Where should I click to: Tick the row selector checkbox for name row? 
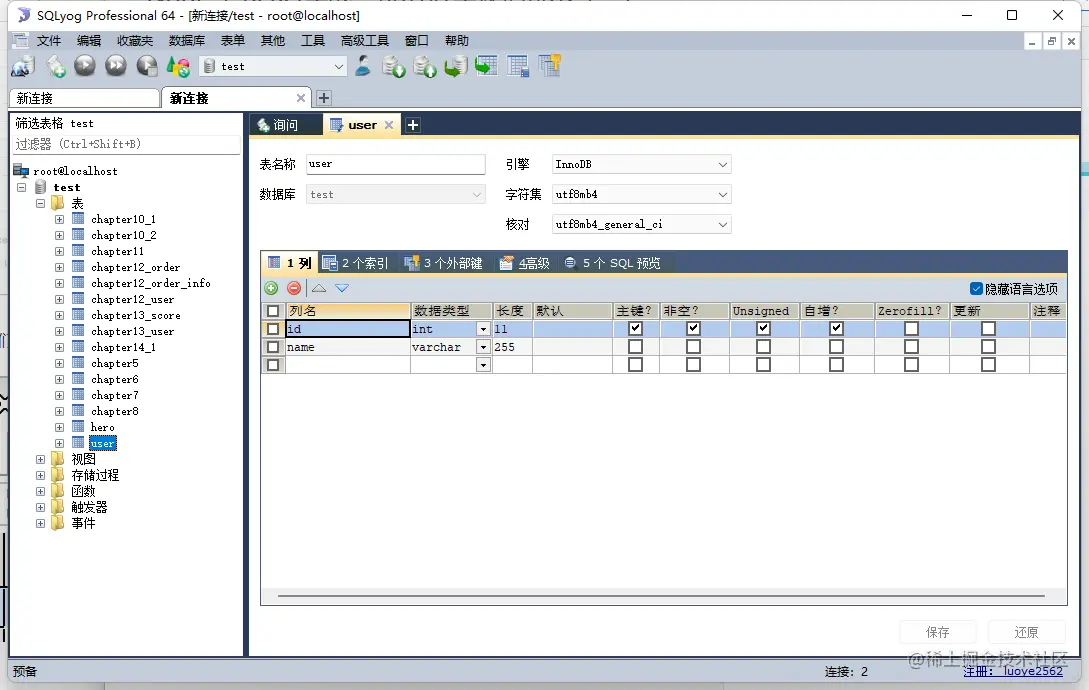[273, 347]
